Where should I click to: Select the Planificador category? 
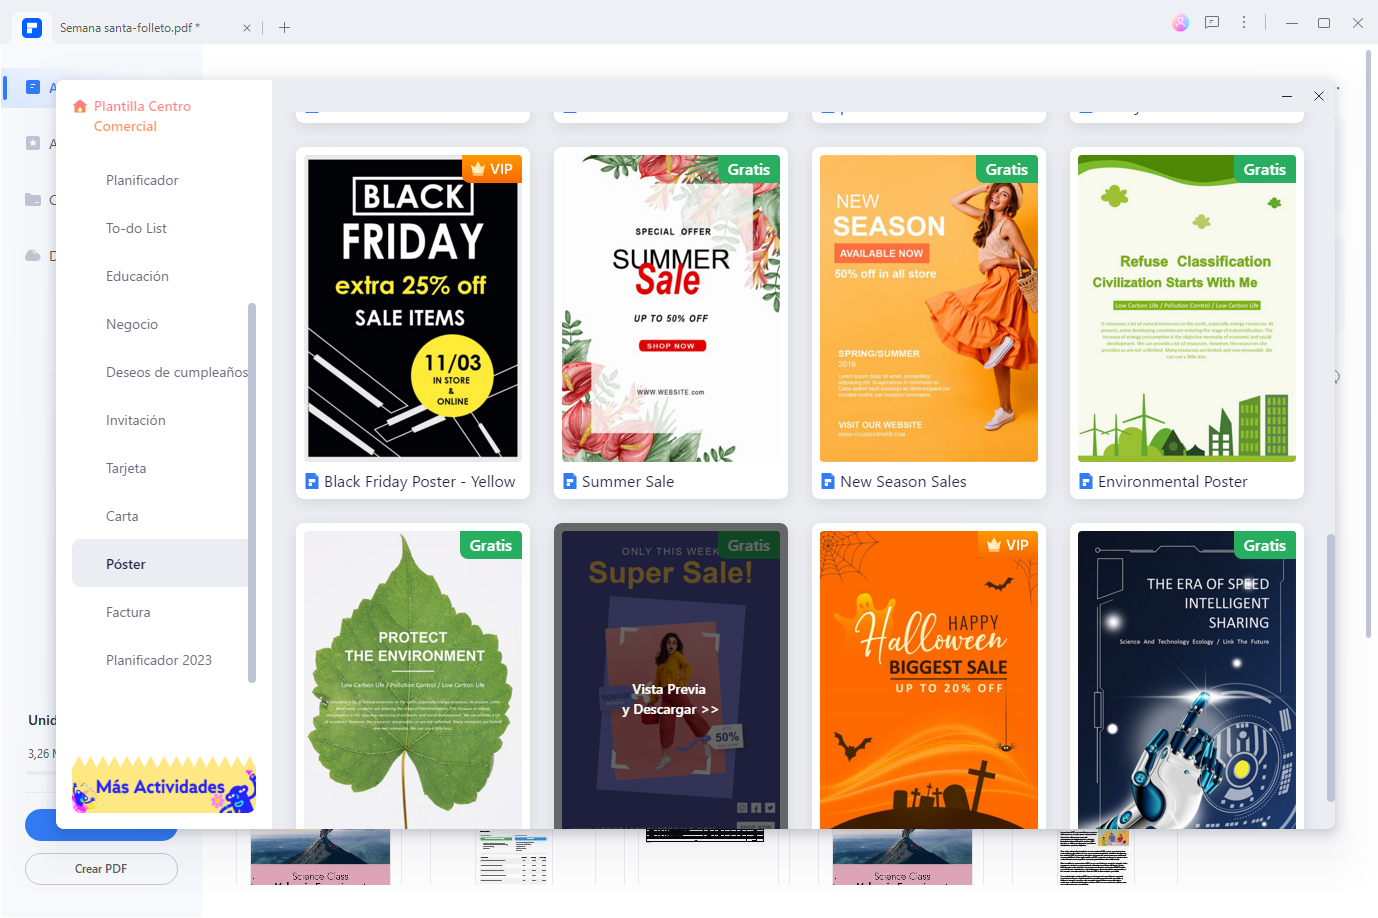point(142,180)
